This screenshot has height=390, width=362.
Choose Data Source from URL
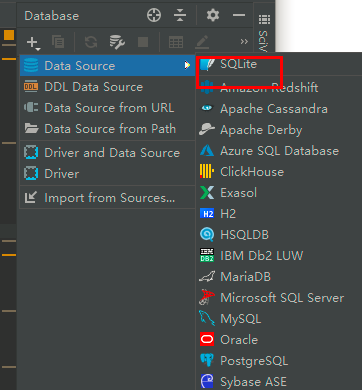108,108
